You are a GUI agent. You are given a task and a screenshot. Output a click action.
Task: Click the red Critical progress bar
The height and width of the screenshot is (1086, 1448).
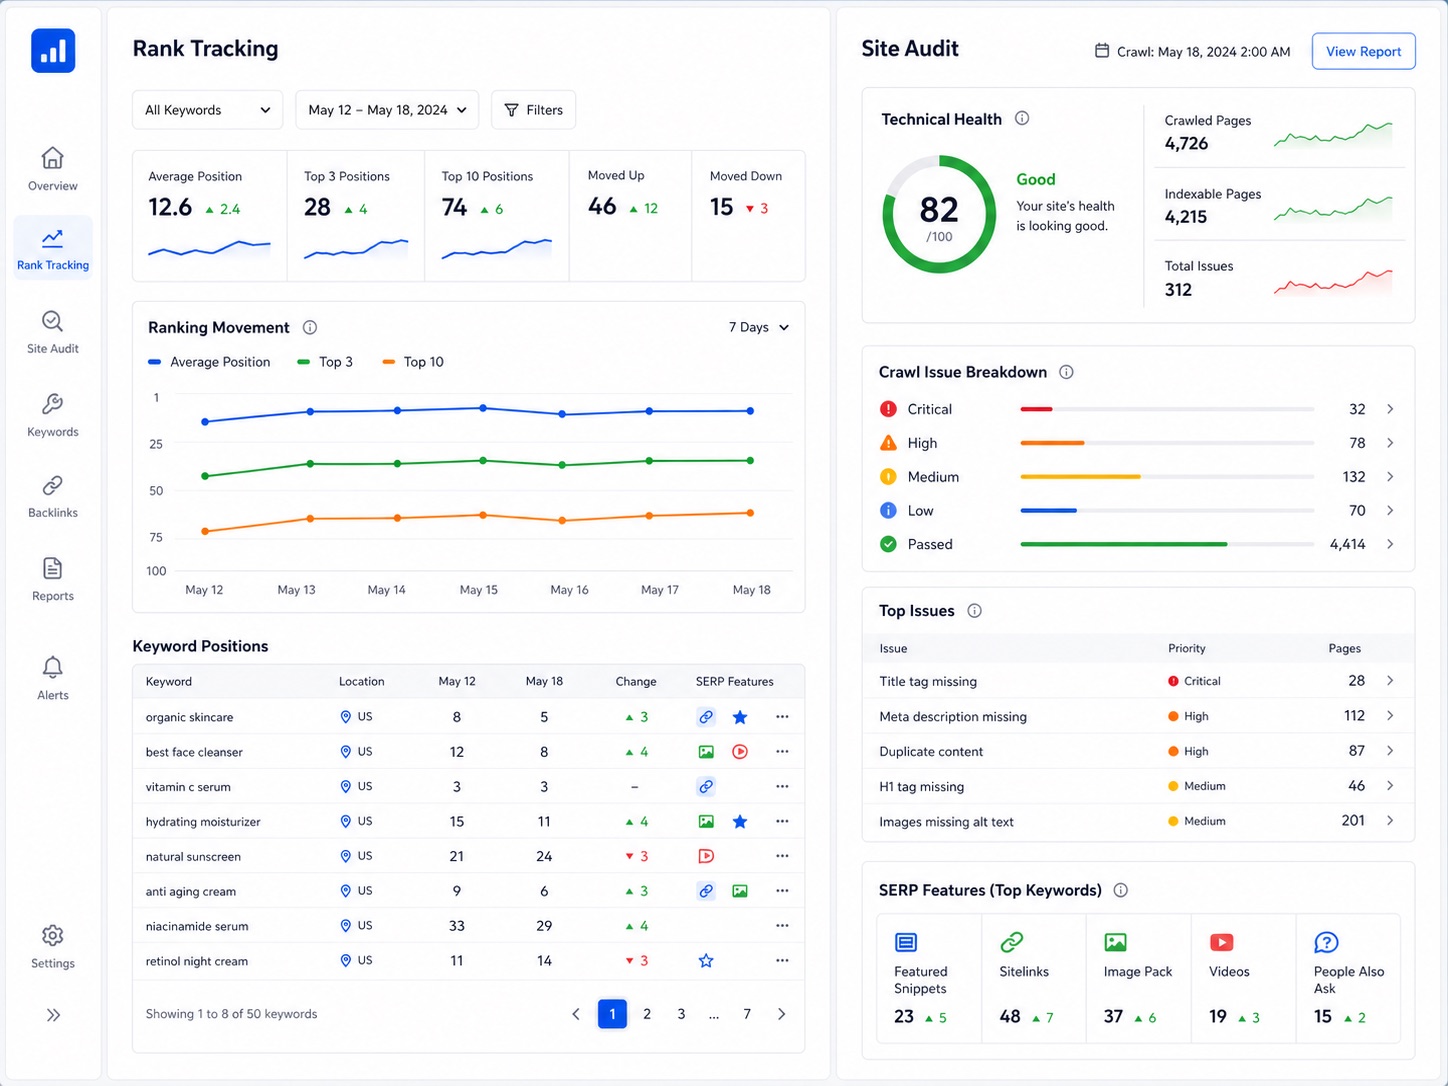coord(1036,409)
